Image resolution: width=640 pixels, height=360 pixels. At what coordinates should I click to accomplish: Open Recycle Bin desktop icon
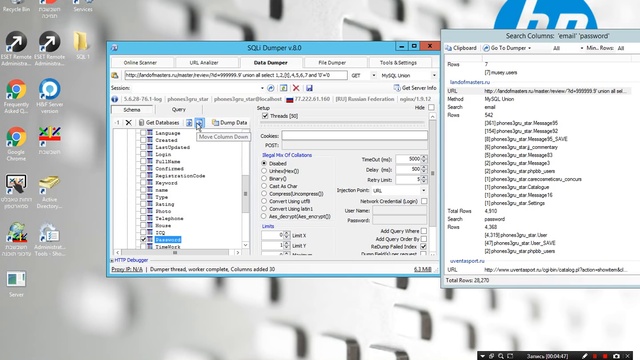[16, 6]
